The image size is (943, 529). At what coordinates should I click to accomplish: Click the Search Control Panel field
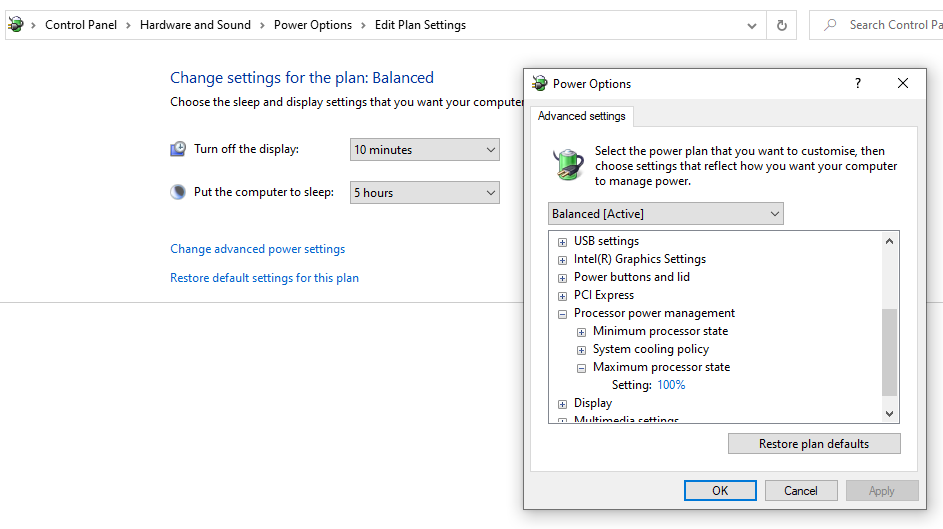876,25
